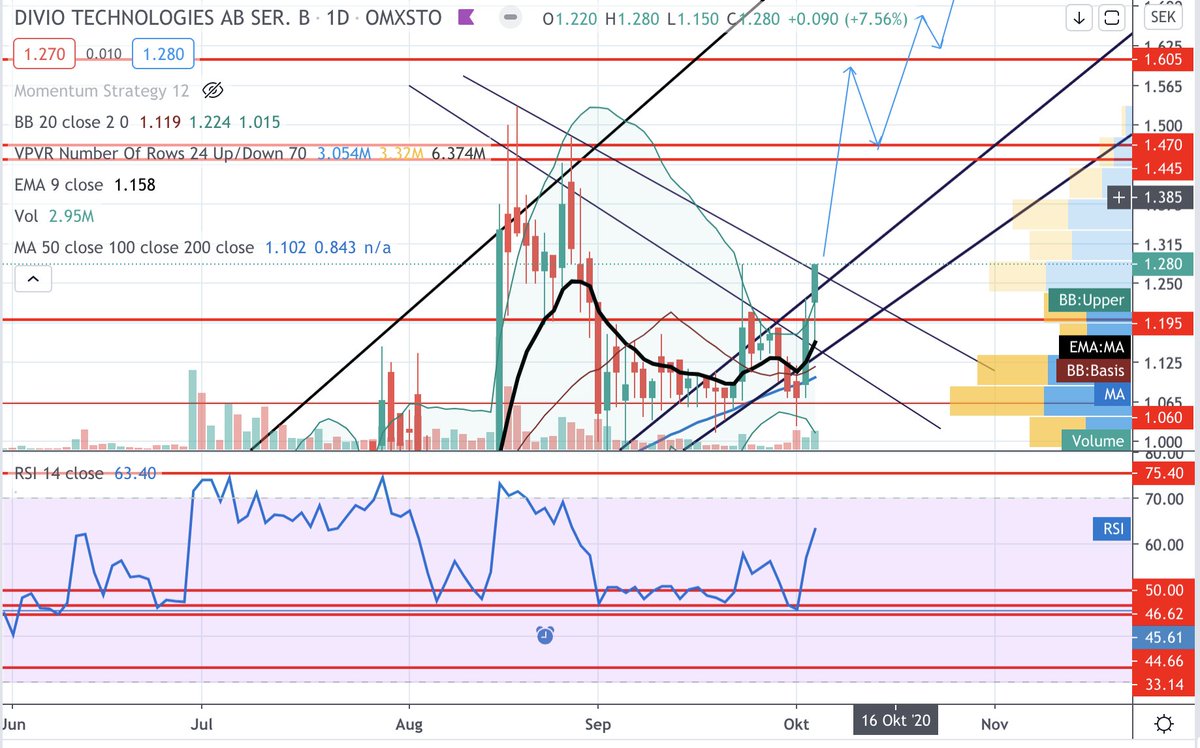Click the BB:Upper price axis label
1200x748 pixels.
tap(1088, 300)
